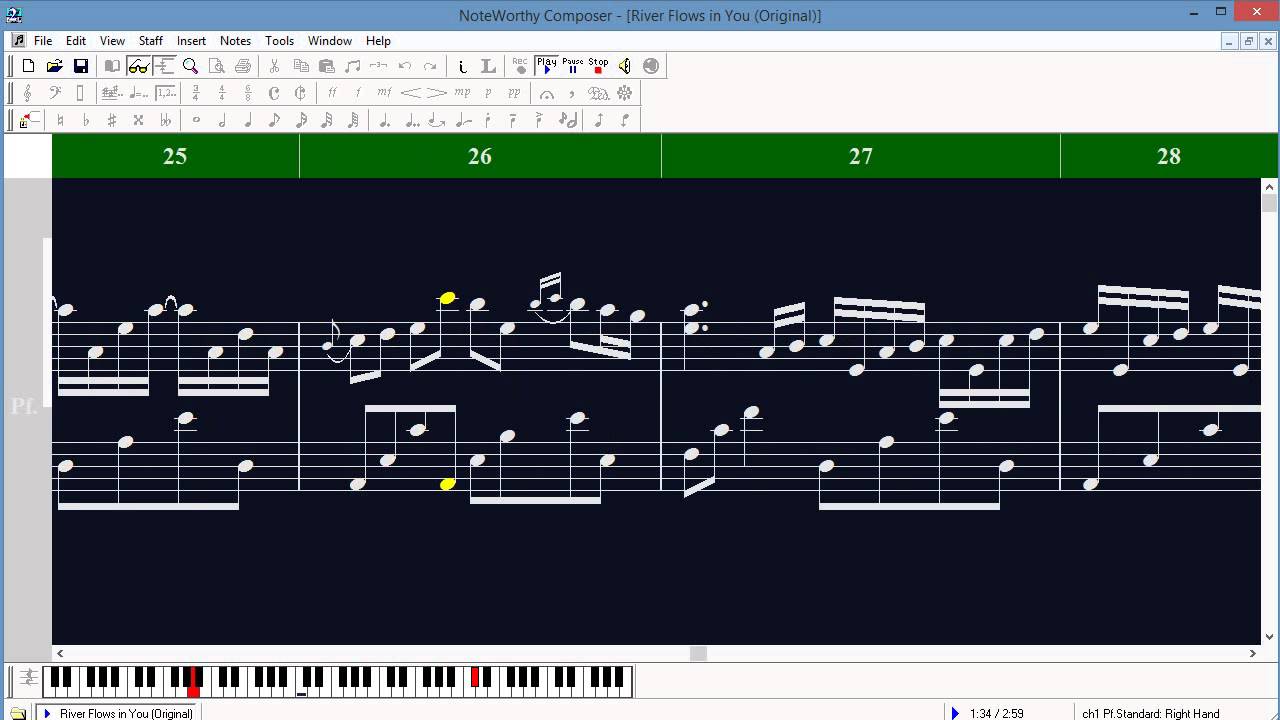Insert a bass clef
This screenshot has width=1280, height=720.
coord(55,93)
